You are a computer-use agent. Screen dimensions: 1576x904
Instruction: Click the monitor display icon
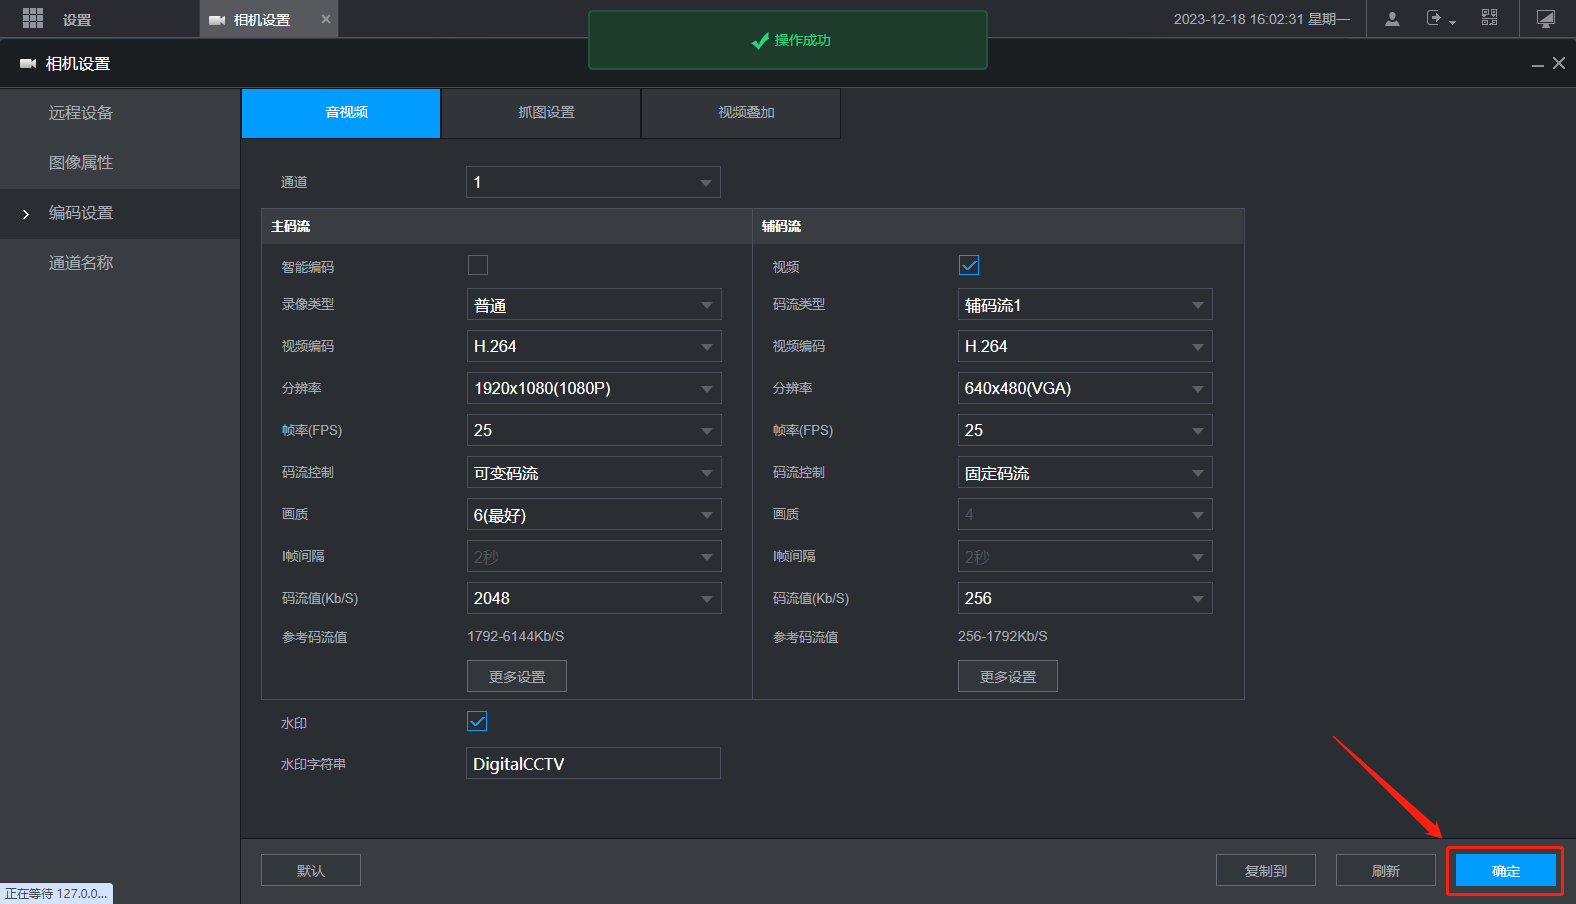(1545, 19)
